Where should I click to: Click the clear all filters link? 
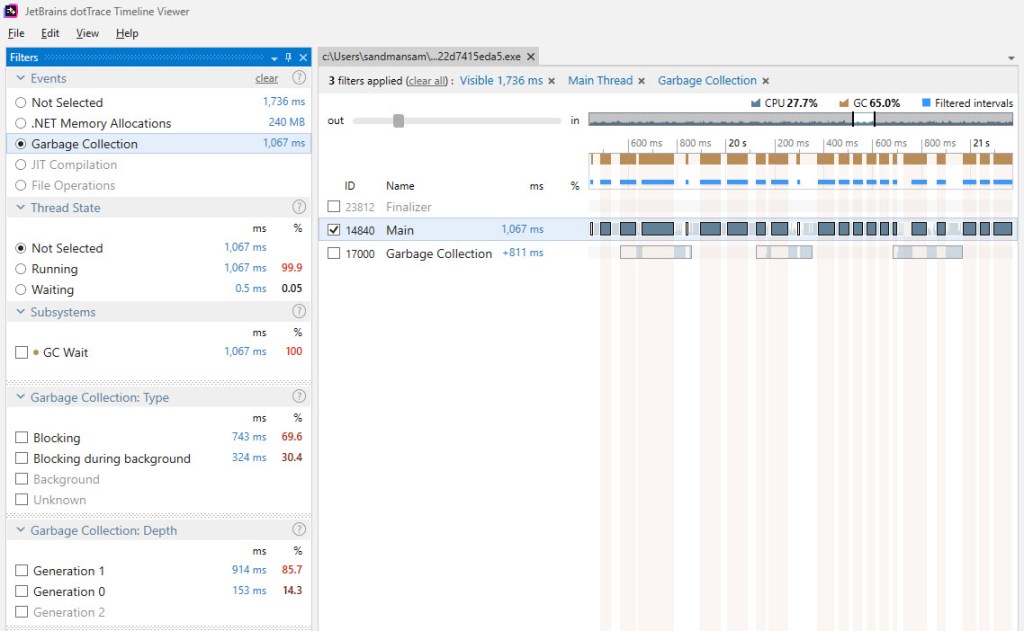coord(428,81)
